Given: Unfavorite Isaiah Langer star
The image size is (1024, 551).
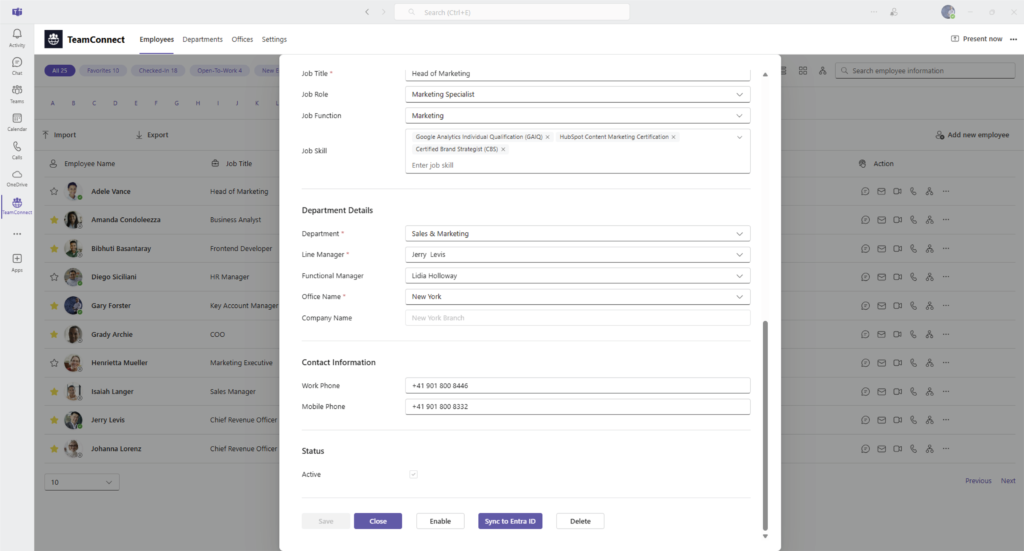Looking at the screenshot, I should 54,391.
